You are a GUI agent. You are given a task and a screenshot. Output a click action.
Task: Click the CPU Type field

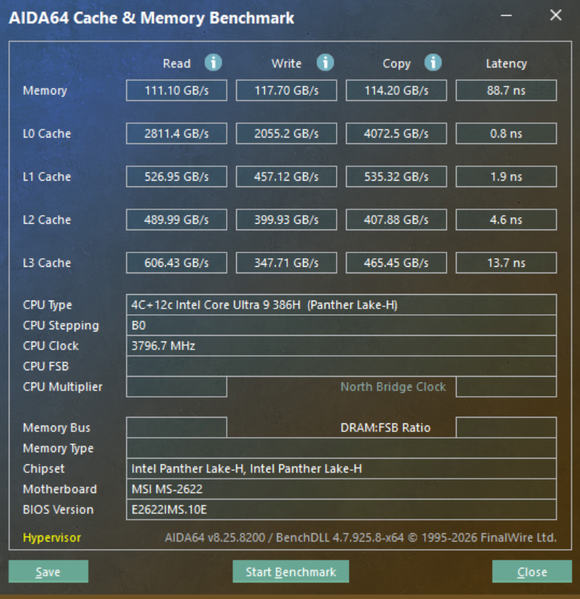pos(341,305)
